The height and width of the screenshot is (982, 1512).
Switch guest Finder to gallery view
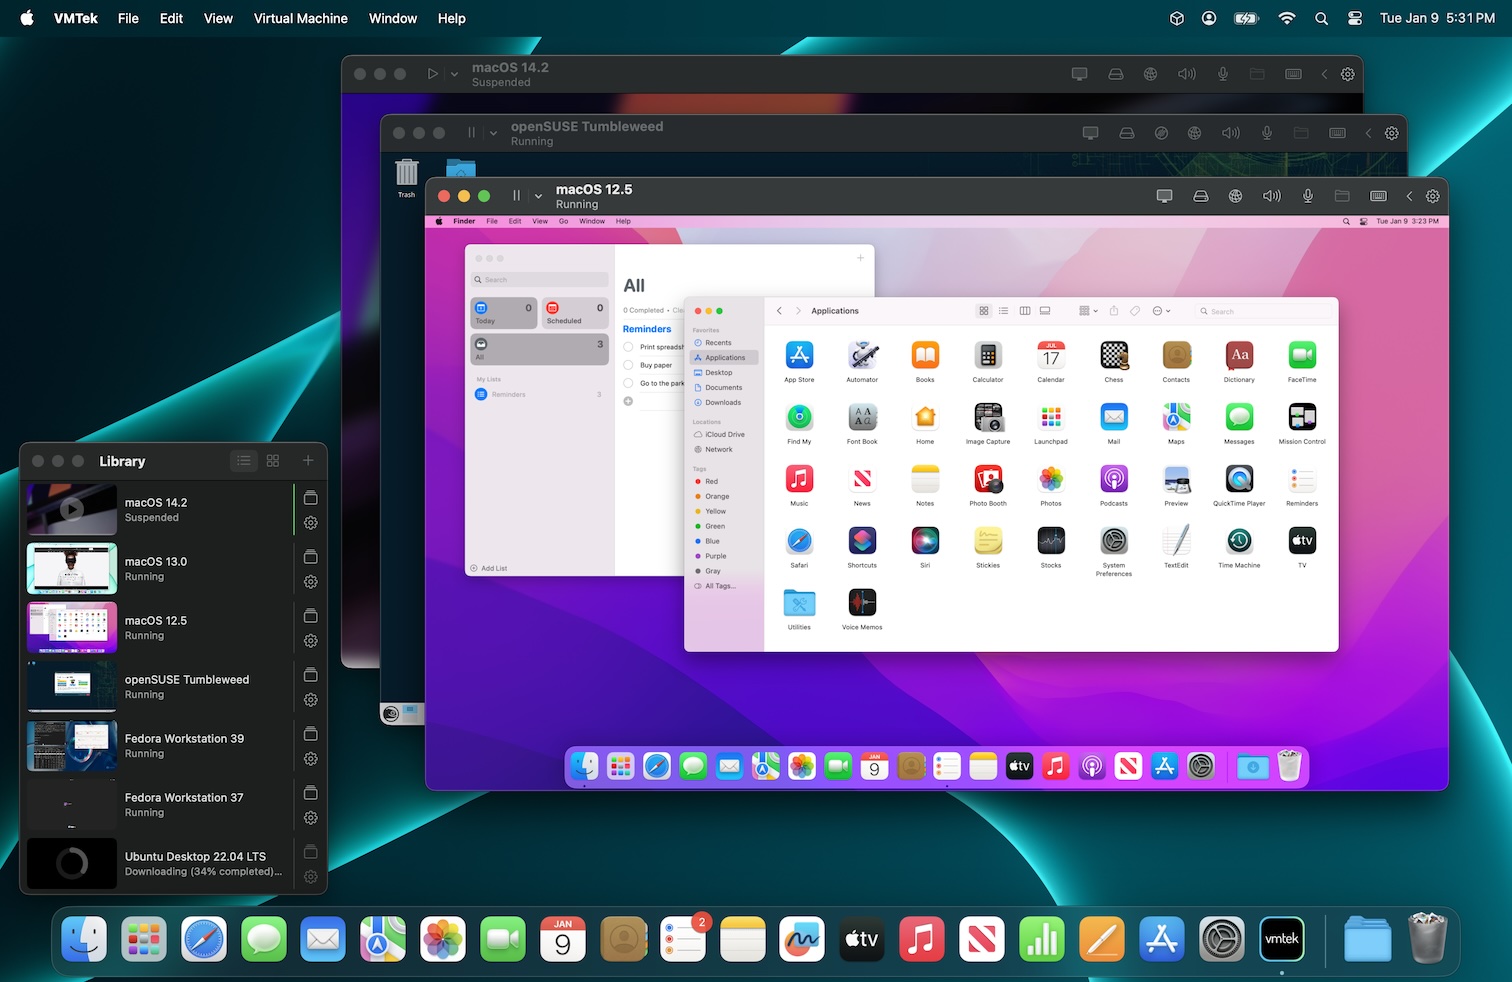(1045, 311)
